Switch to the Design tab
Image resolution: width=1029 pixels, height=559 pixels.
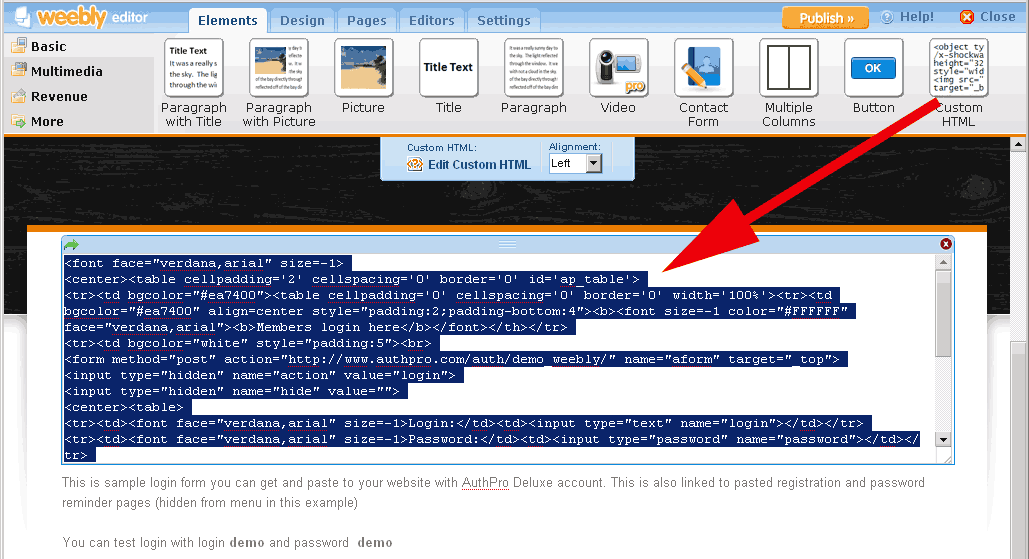point(303,20)
